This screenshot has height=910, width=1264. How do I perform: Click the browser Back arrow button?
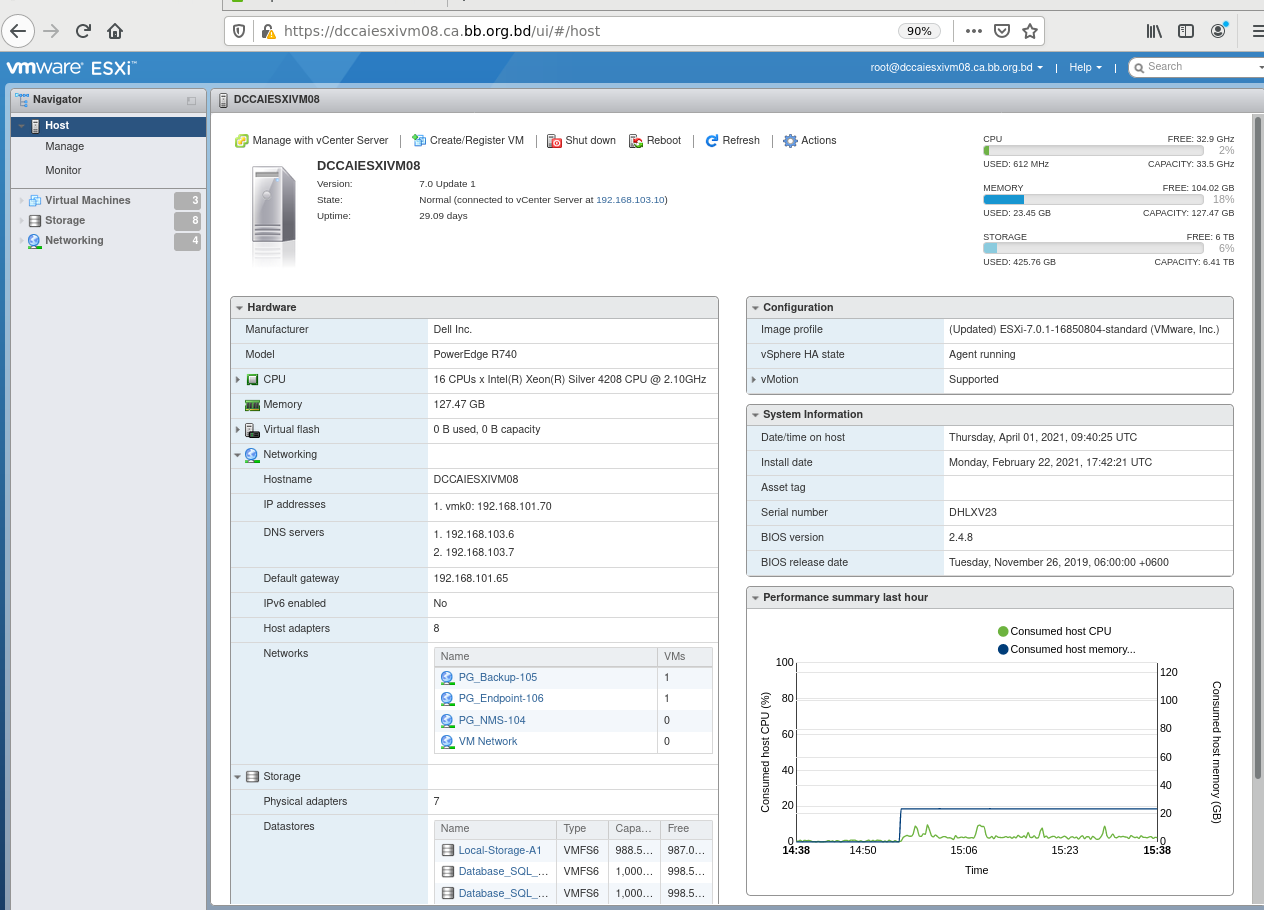(18, 31)
